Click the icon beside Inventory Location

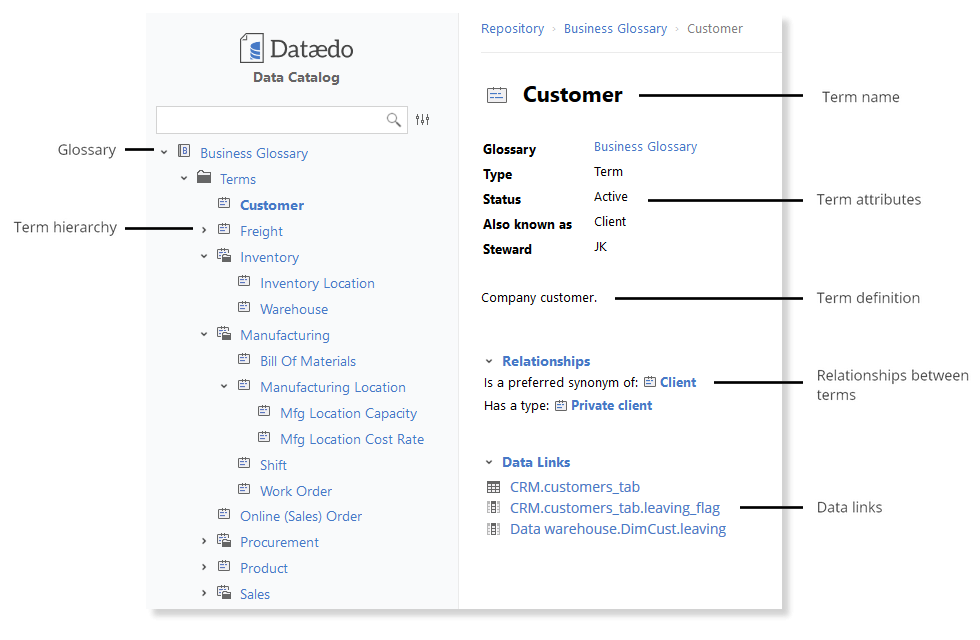[x=244, y=281]
